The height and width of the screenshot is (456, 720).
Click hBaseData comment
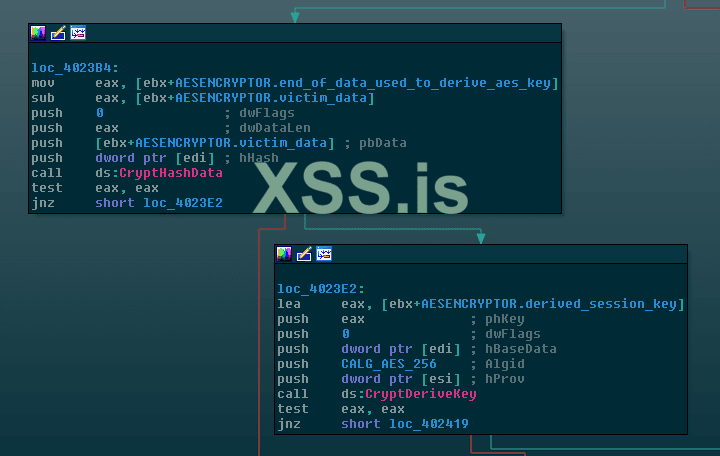[521, 349]
